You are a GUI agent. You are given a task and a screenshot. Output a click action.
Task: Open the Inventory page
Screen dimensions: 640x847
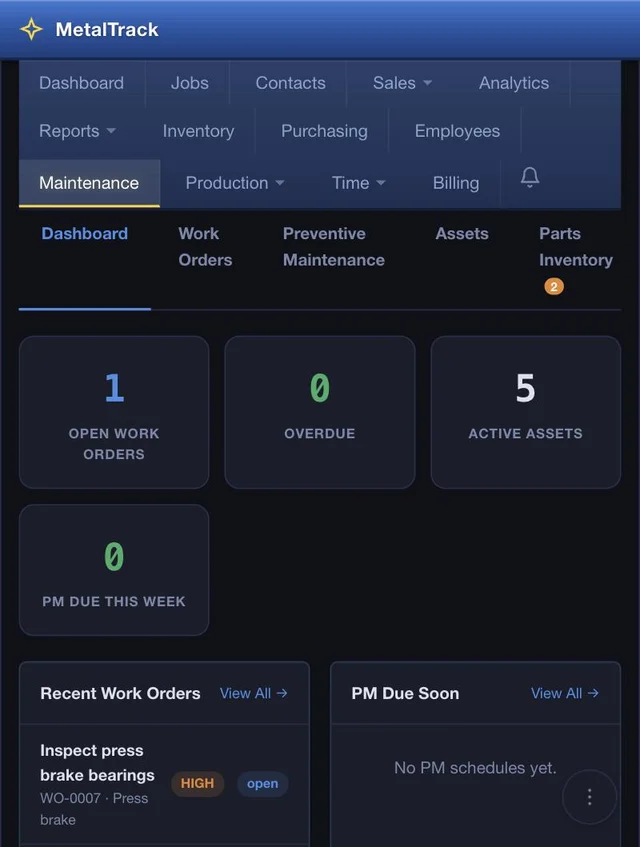(198, 131)
